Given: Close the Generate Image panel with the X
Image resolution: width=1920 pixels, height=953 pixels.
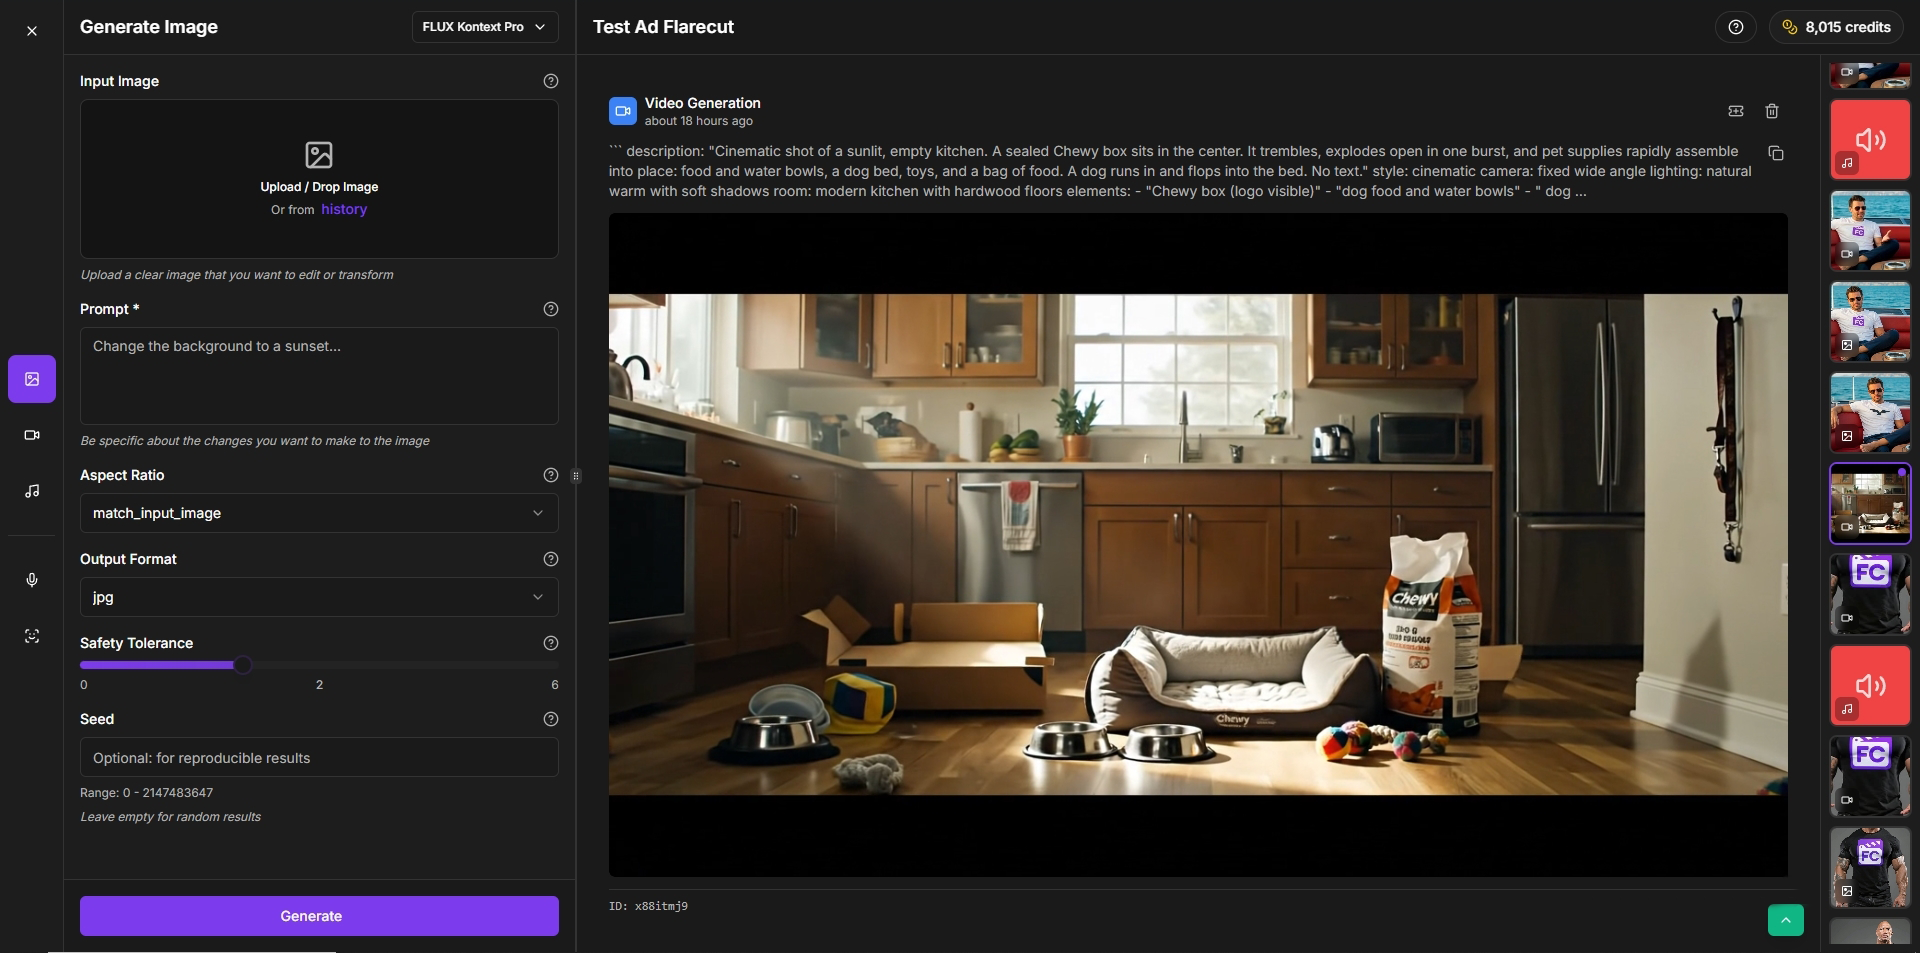Looking at the screenshot, I should click(x=32, y=31).
